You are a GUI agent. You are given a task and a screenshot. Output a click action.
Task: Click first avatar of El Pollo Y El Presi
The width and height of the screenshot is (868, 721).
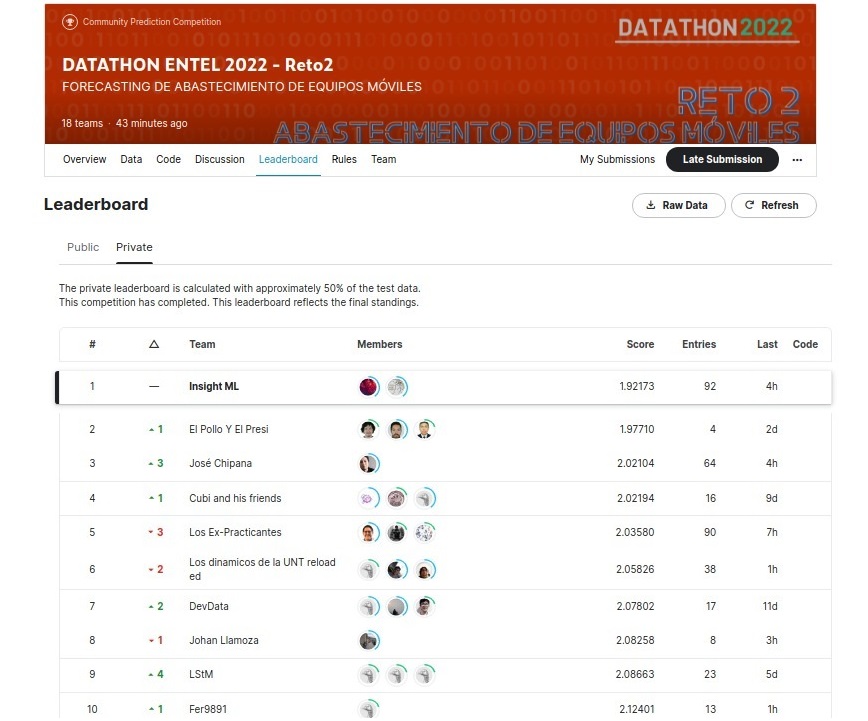[369, 430]
